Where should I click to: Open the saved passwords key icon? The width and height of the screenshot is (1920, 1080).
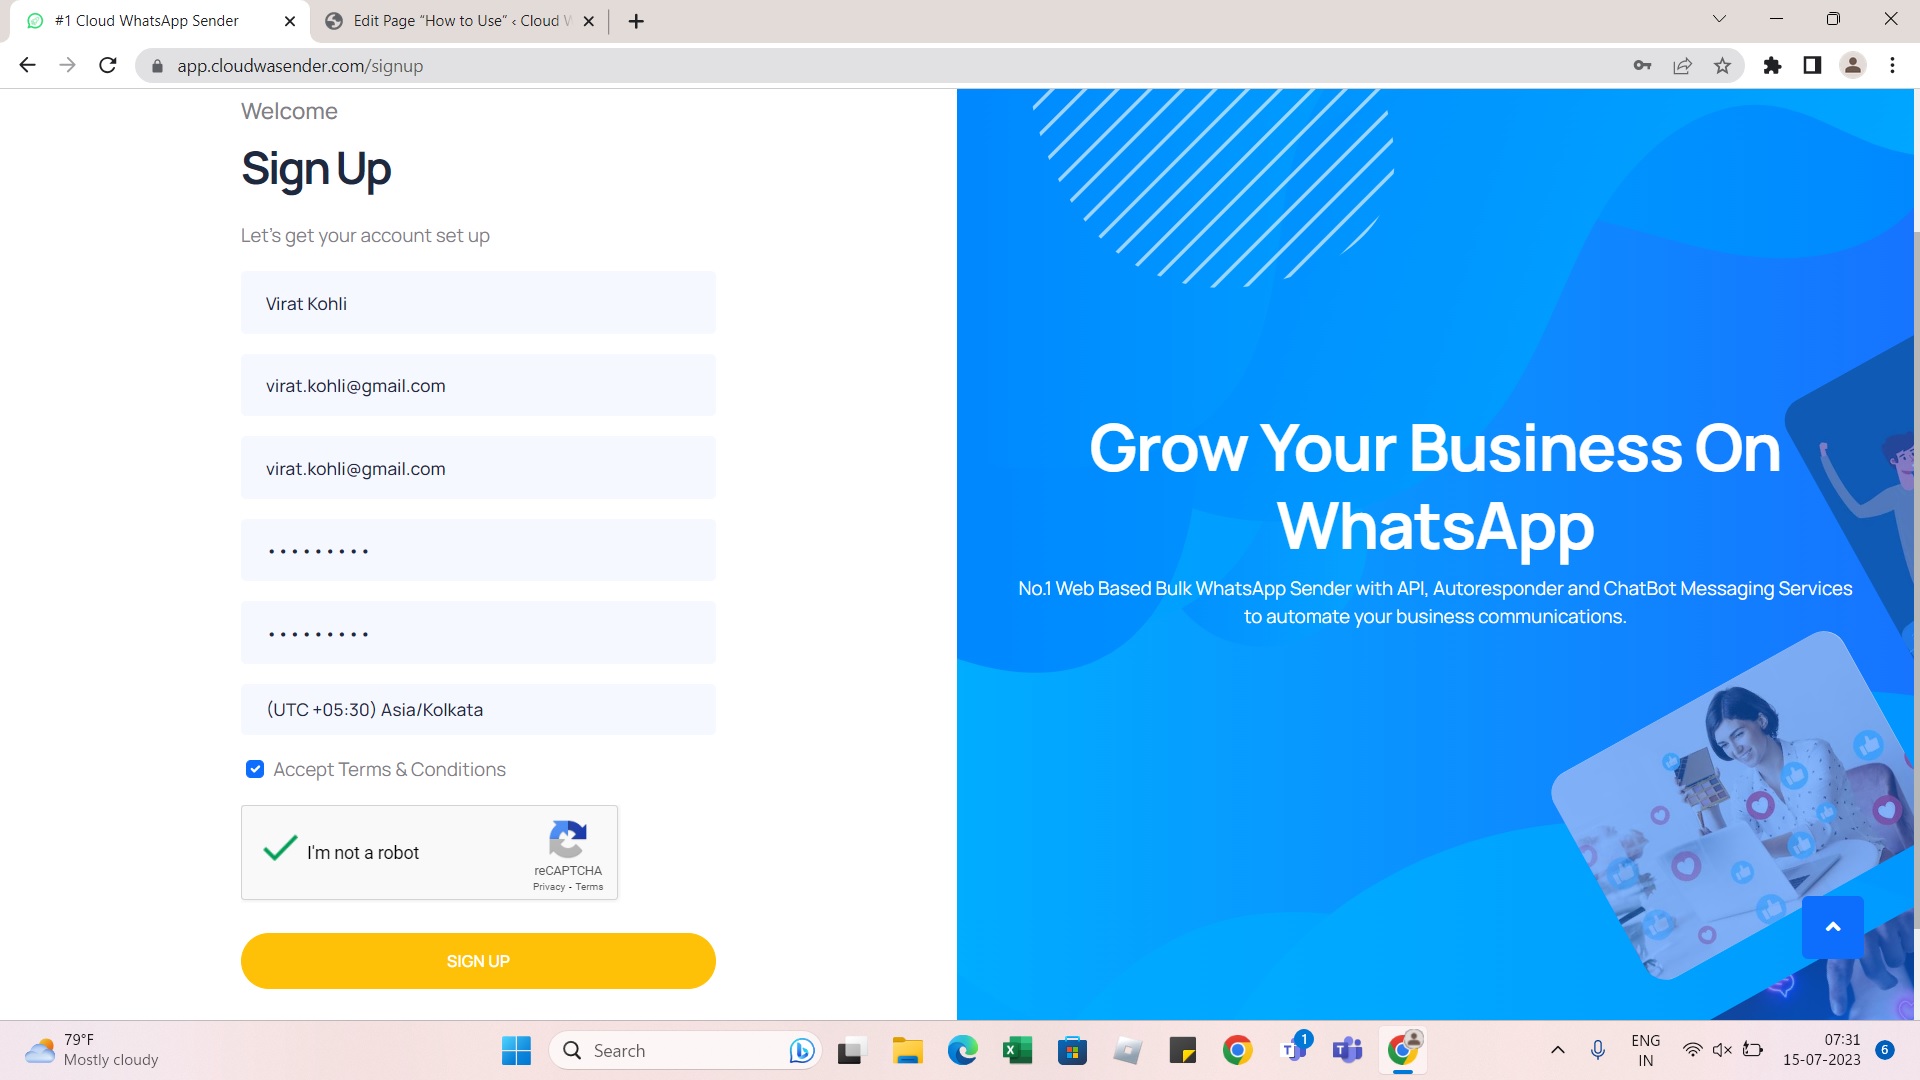(1642, 65)
